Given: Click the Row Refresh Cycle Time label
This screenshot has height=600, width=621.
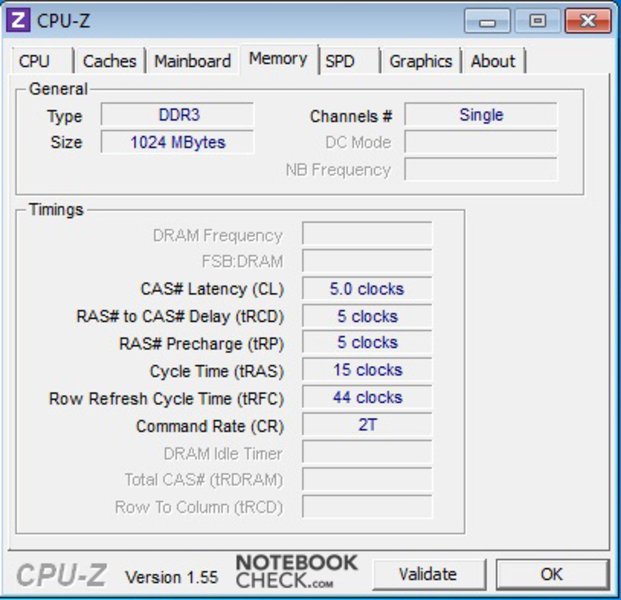Looking at the screenshot, I should point(166,399).
